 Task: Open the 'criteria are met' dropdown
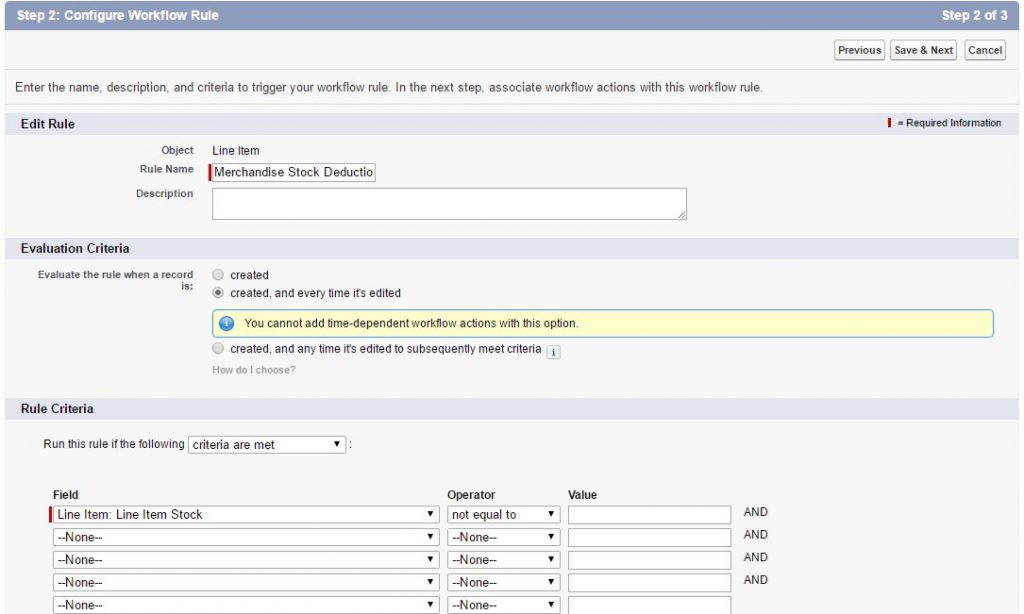click(x=267, y=444)
